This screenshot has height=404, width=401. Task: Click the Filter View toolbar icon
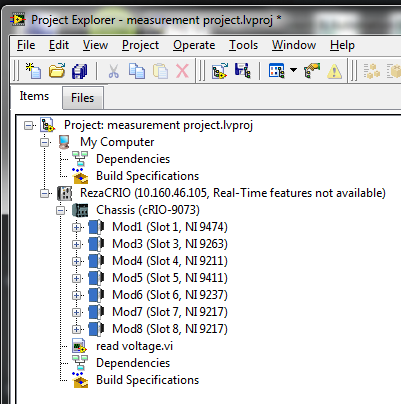click(277, 71)
